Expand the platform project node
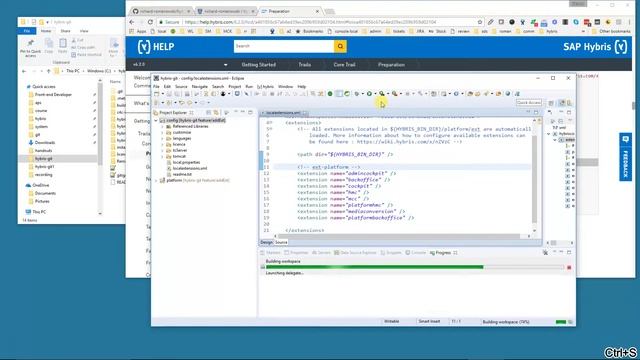 [156, 180]
